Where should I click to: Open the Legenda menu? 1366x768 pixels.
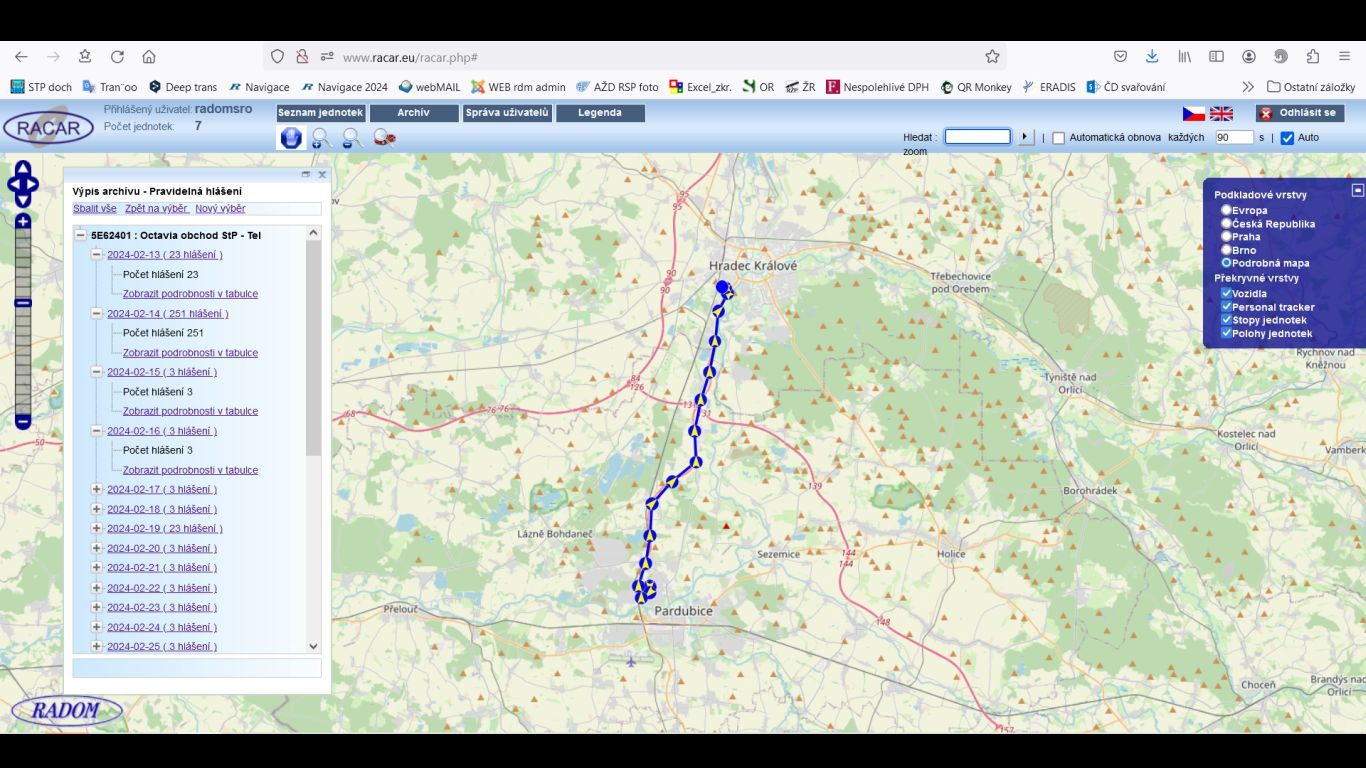coord(600,113)
